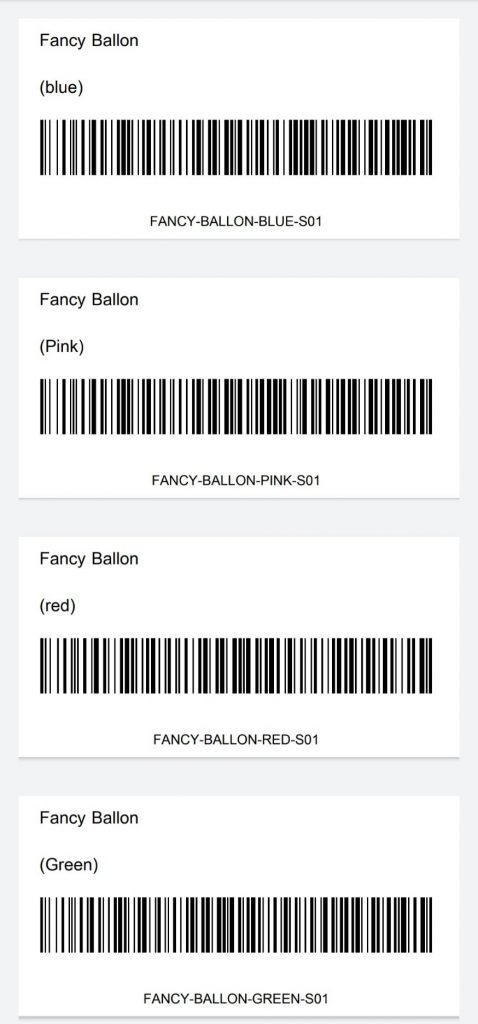Click the (Green) variant label

click(69, 865)
